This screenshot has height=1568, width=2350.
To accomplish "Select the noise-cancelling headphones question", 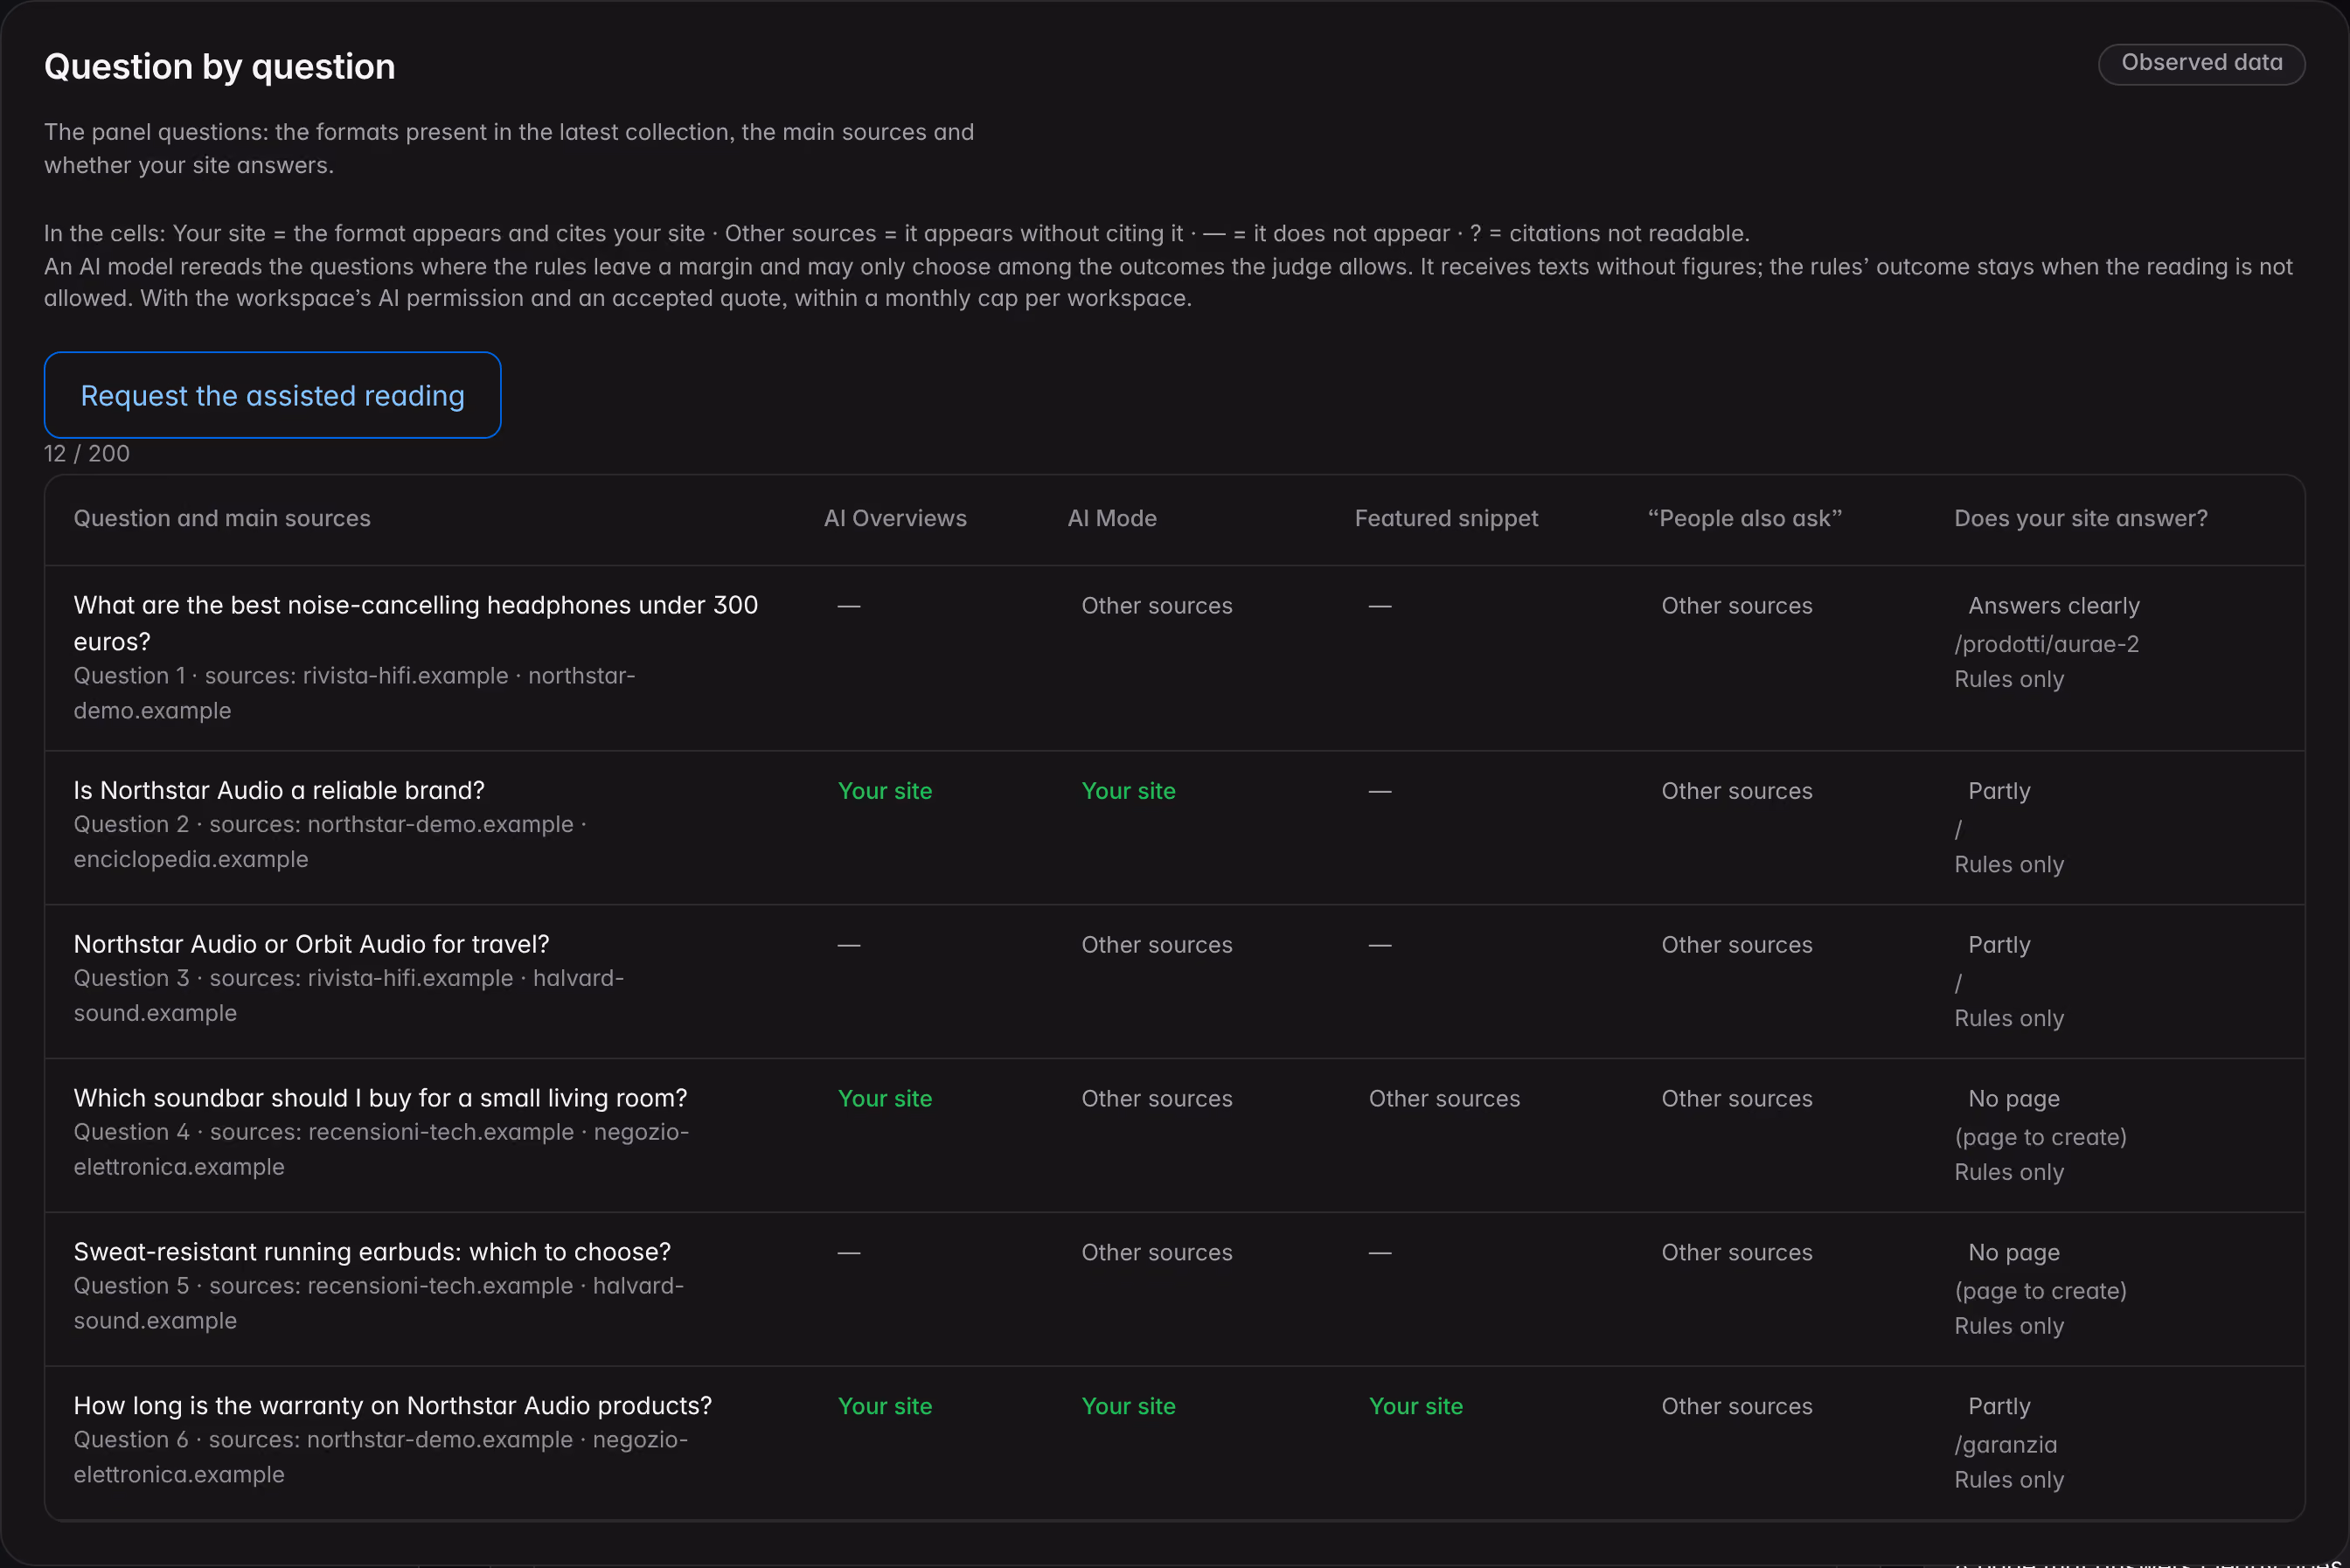I will [416, 623].
